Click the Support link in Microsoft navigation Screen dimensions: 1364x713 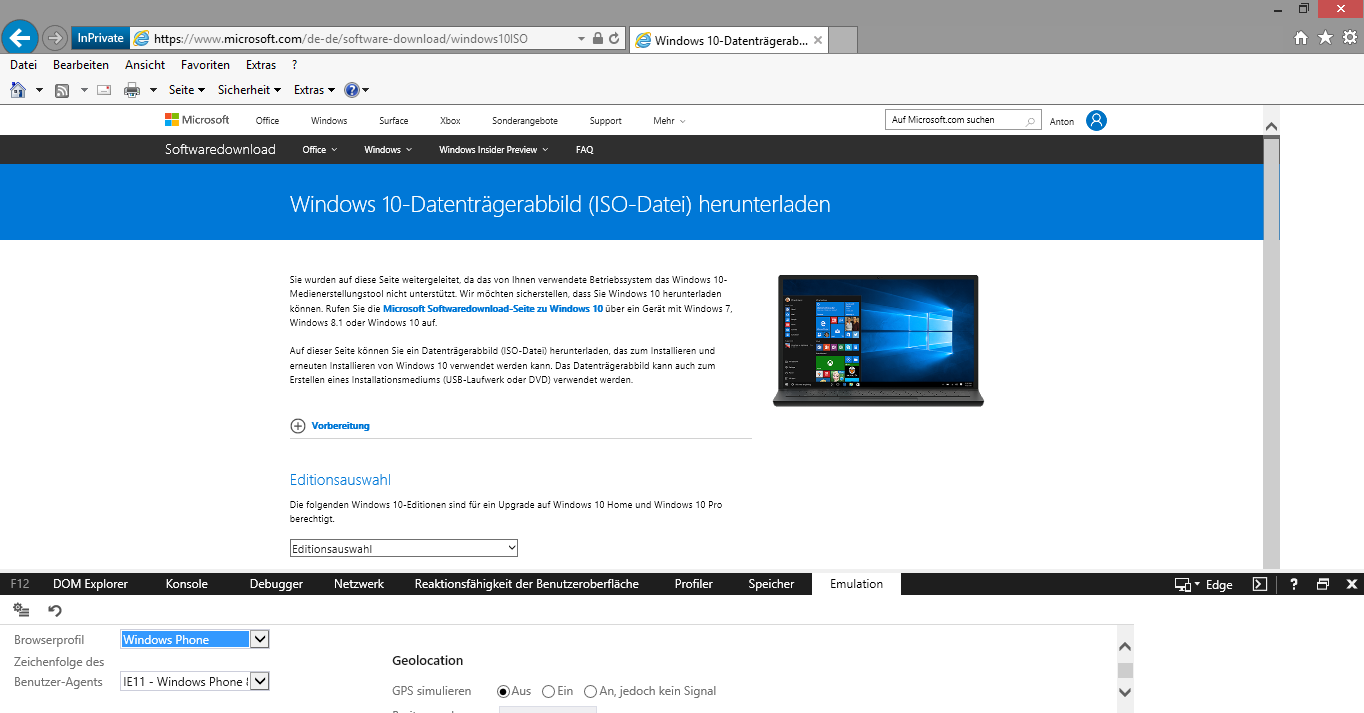coord(605,121)
